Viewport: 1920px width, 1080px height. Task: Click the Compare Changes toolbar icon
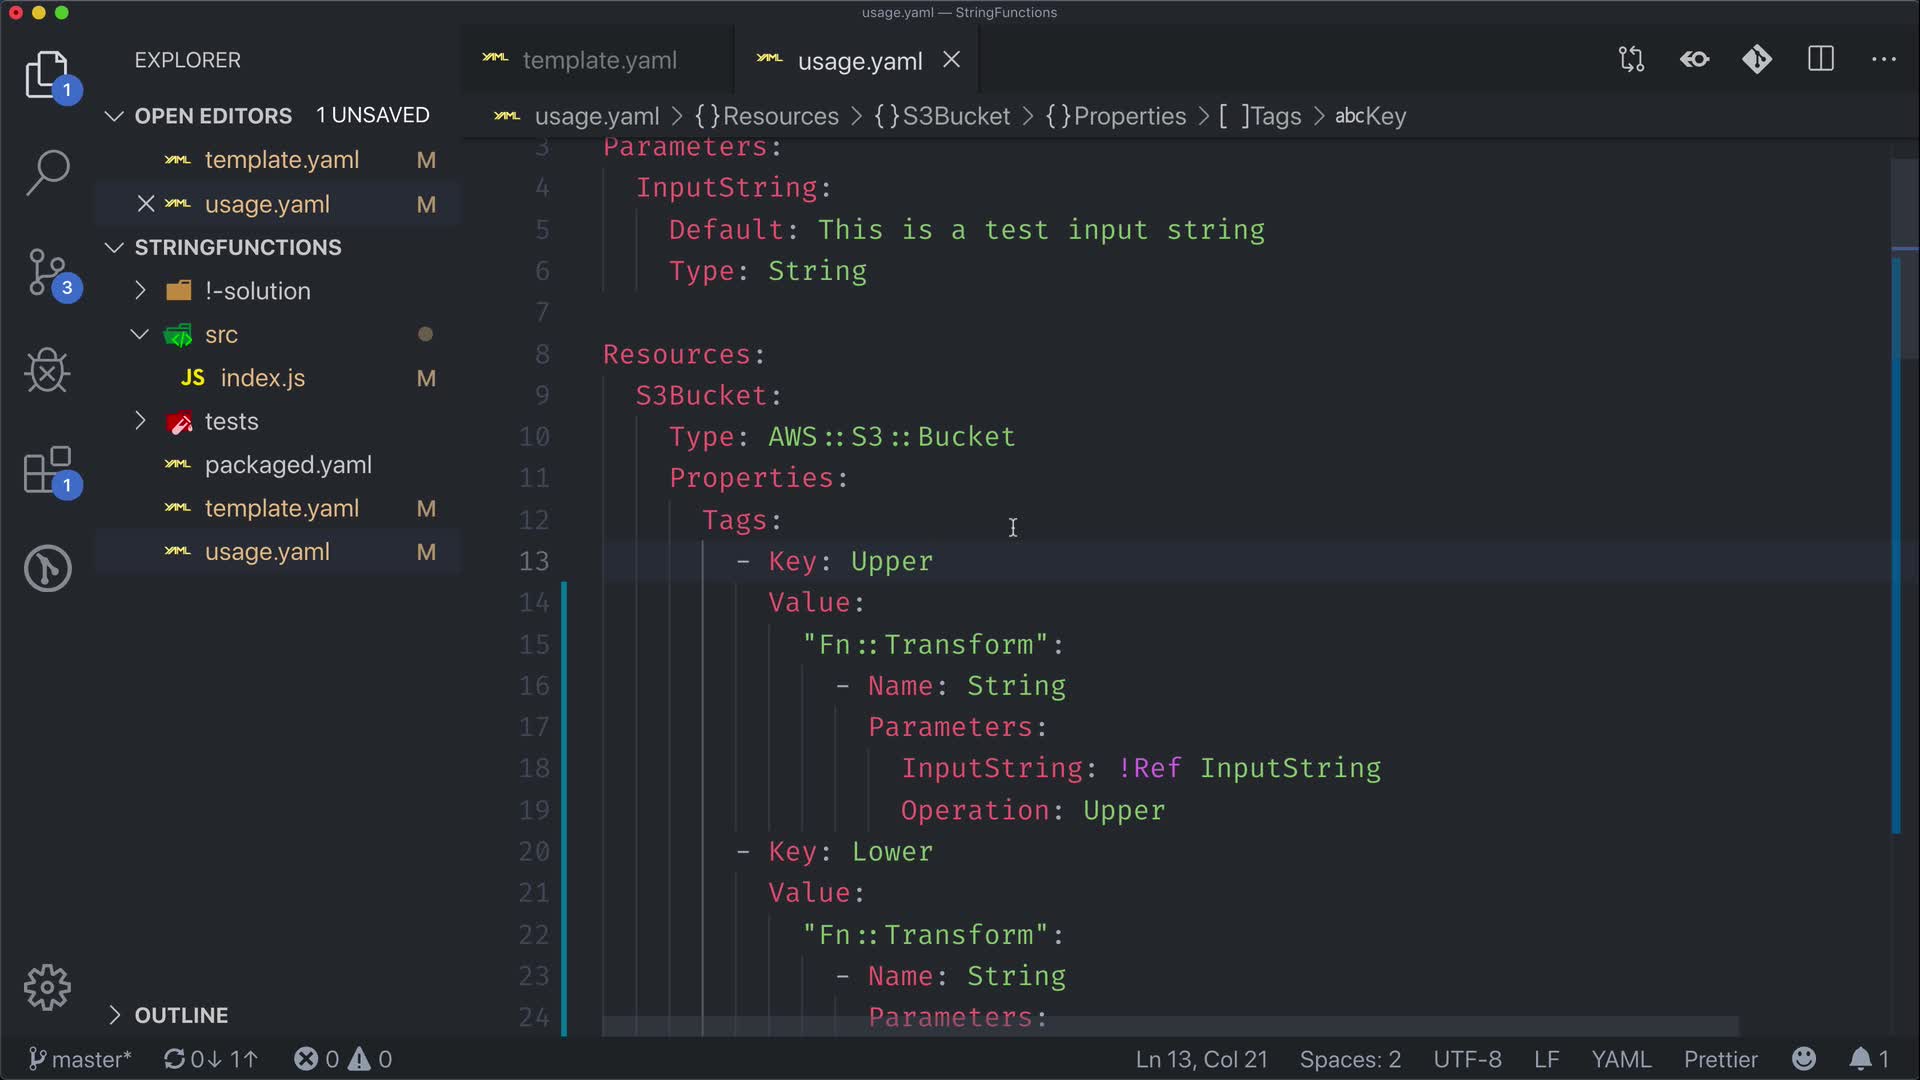click(1631, 60)
